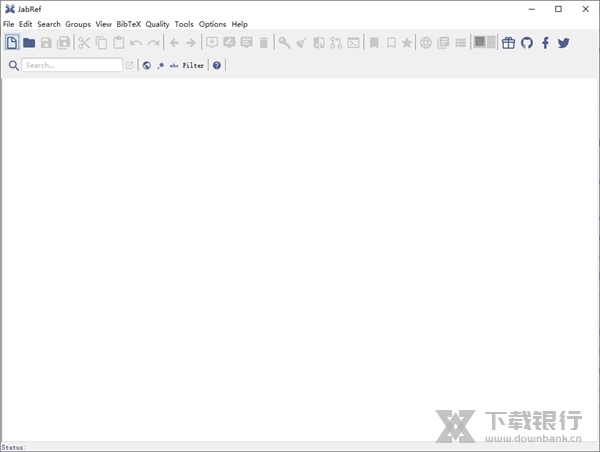The image size is (600, 452).
Task: Expand the Groups menu
Action: click(78, 24)
